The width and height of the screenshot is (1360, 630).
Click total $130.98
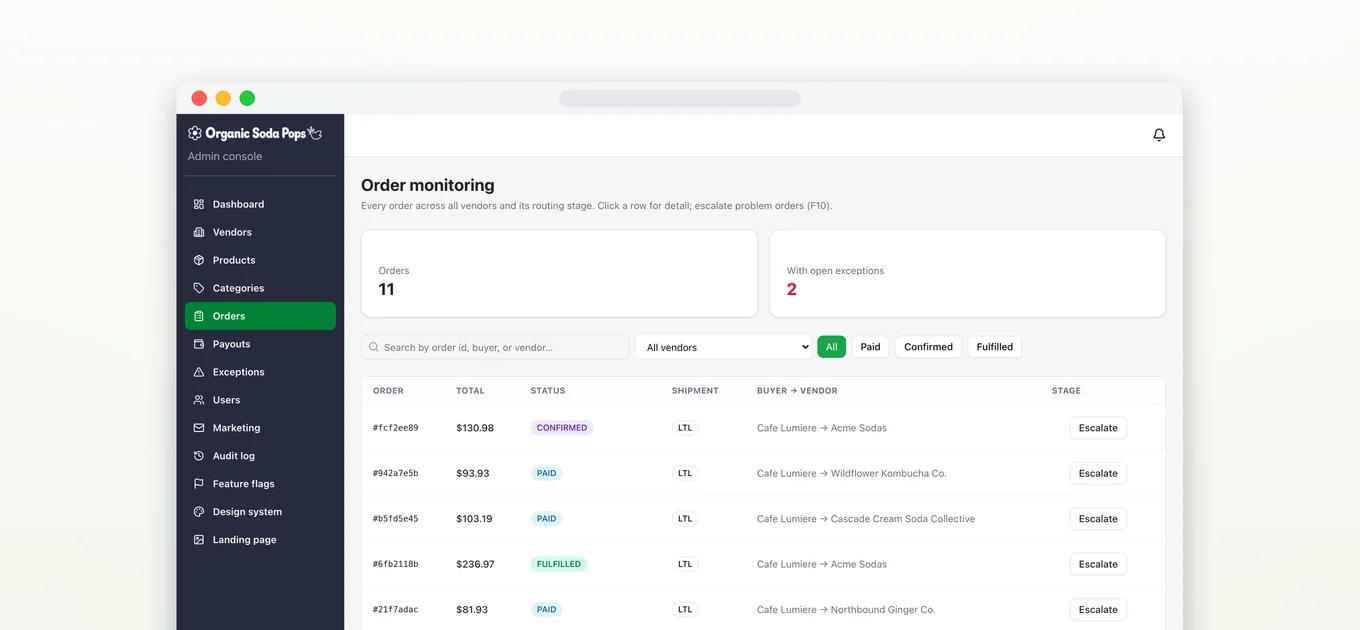click(475, 428)
